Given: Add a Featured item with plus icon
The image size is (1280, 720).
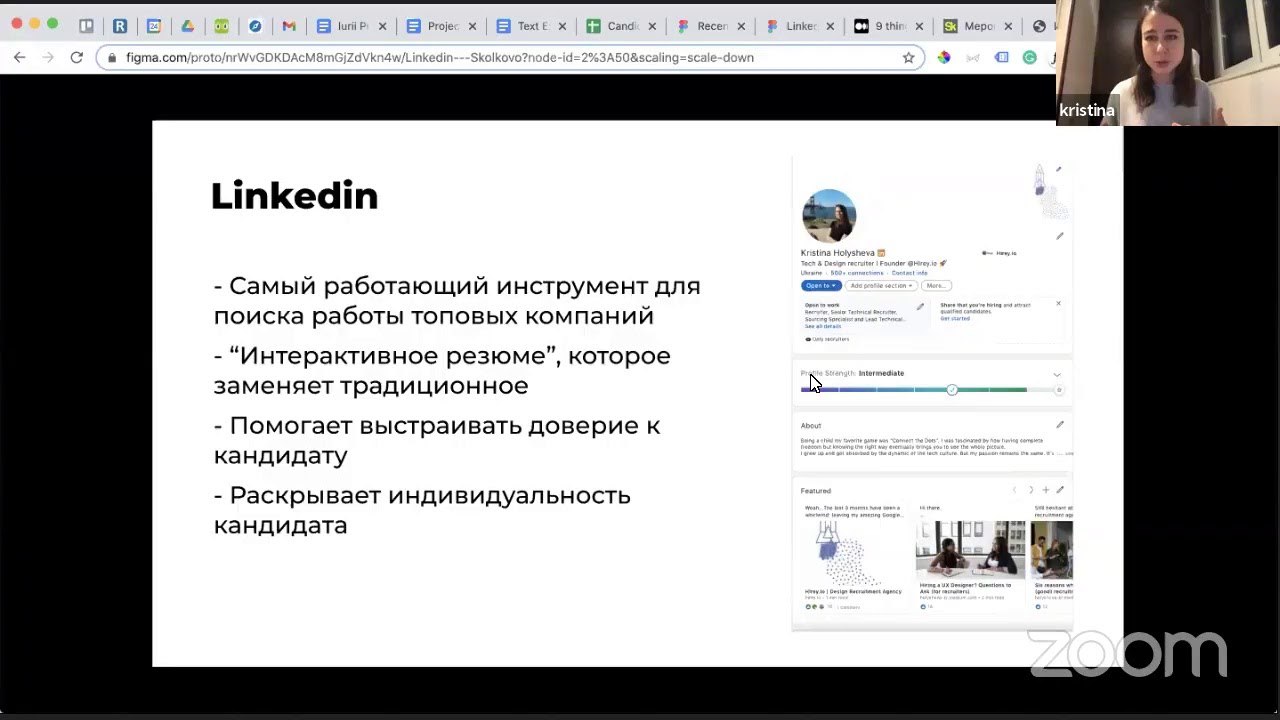Looking at the screenshot, I should (1046, 490).
